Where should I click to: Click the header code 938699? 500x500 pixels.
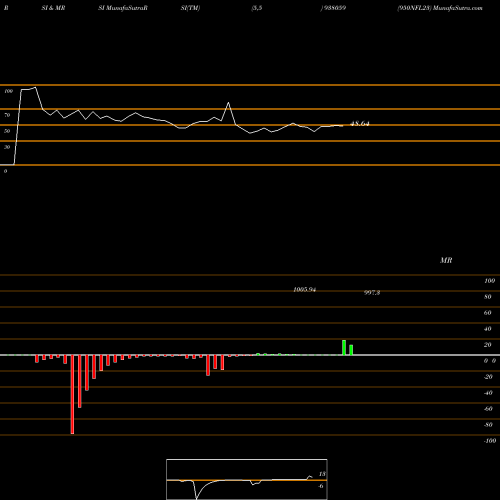click(334, 8)
